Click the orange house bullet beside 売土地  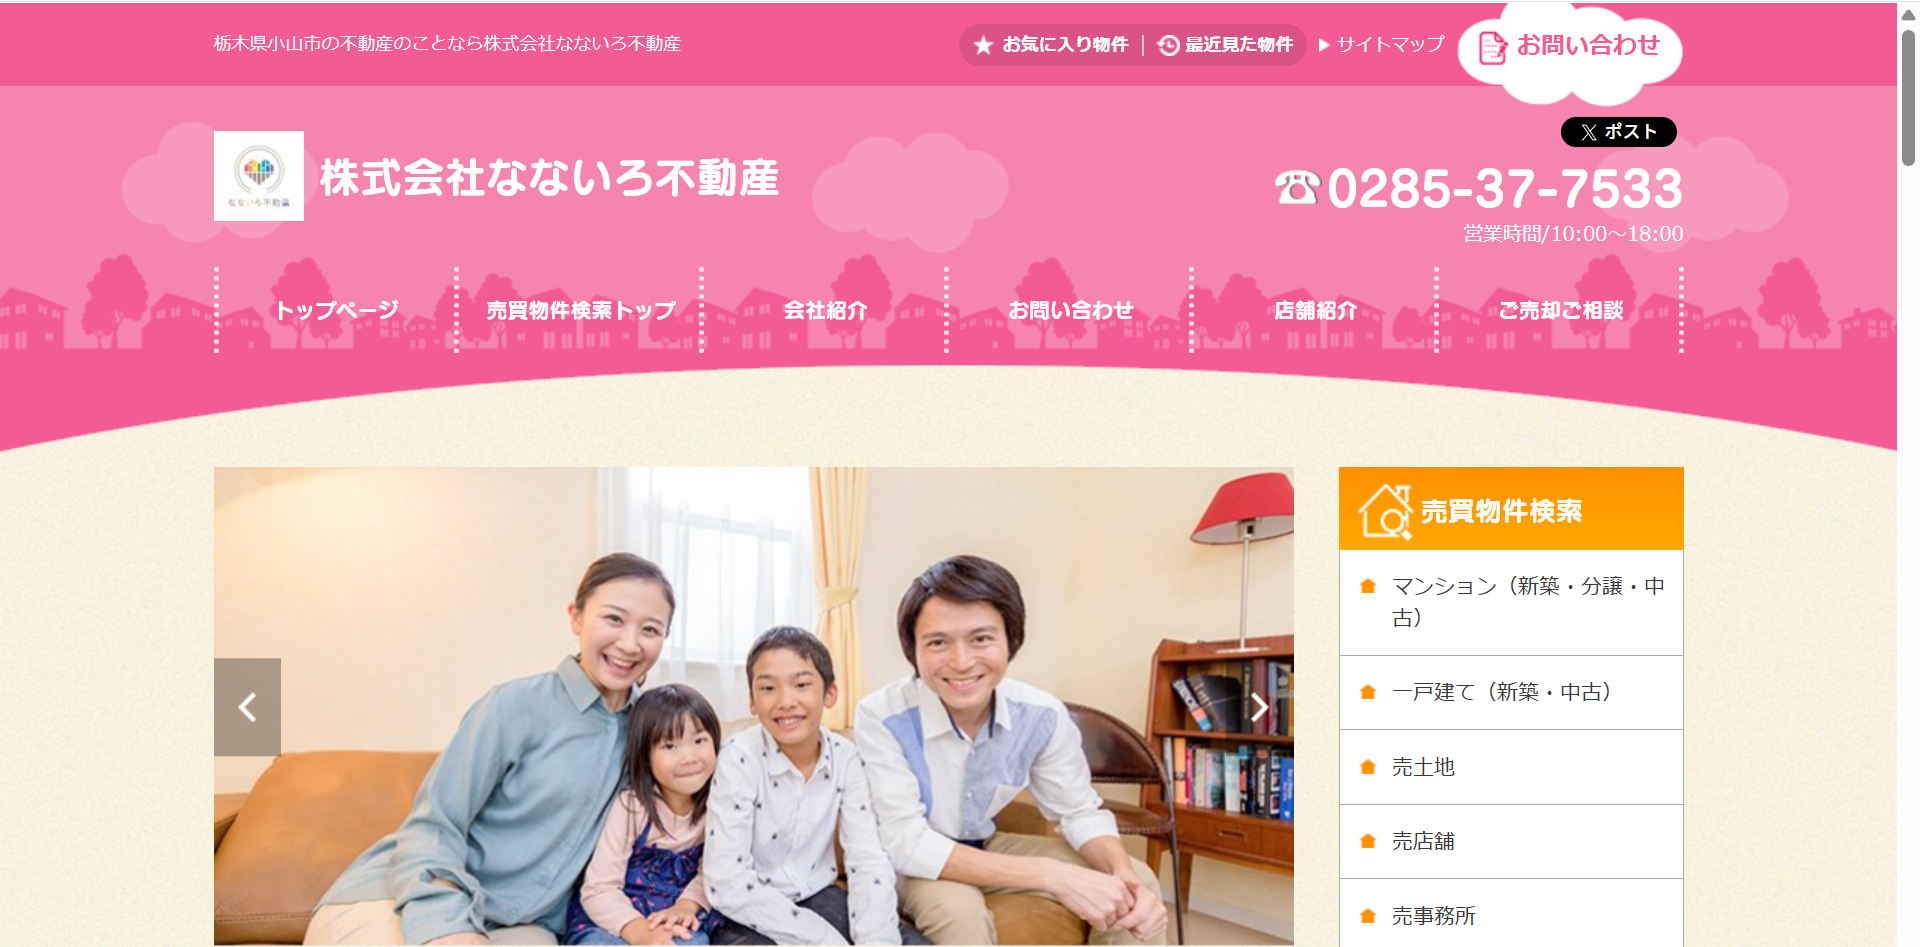pos(1368,767)
